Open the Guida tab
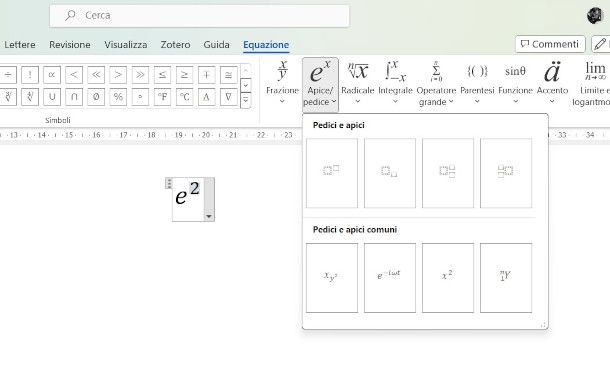 [216, 45]
